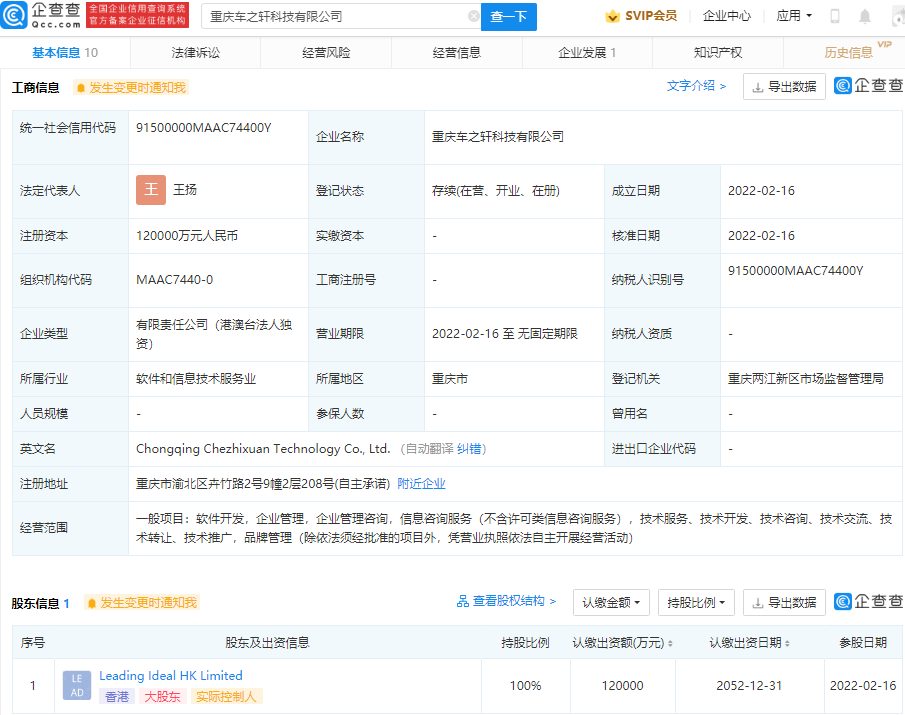Open the 文字介绍 link
Screen dimensions: 905x715
[696, 86]
